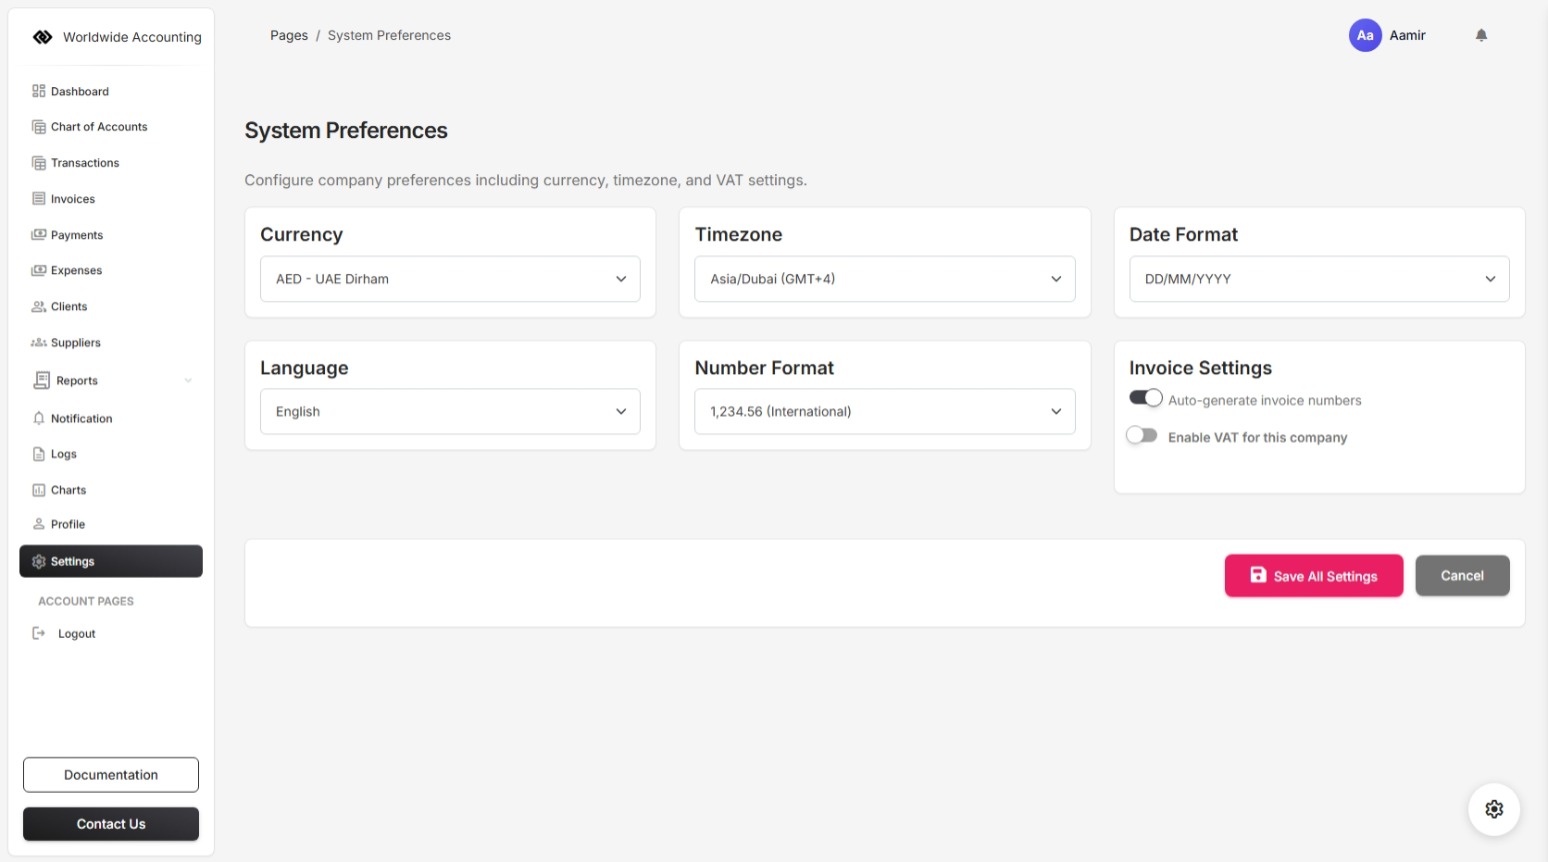Click the Invoices icon in sidebar
Viewport: 1548px width, 862px height.
(39, 199)
